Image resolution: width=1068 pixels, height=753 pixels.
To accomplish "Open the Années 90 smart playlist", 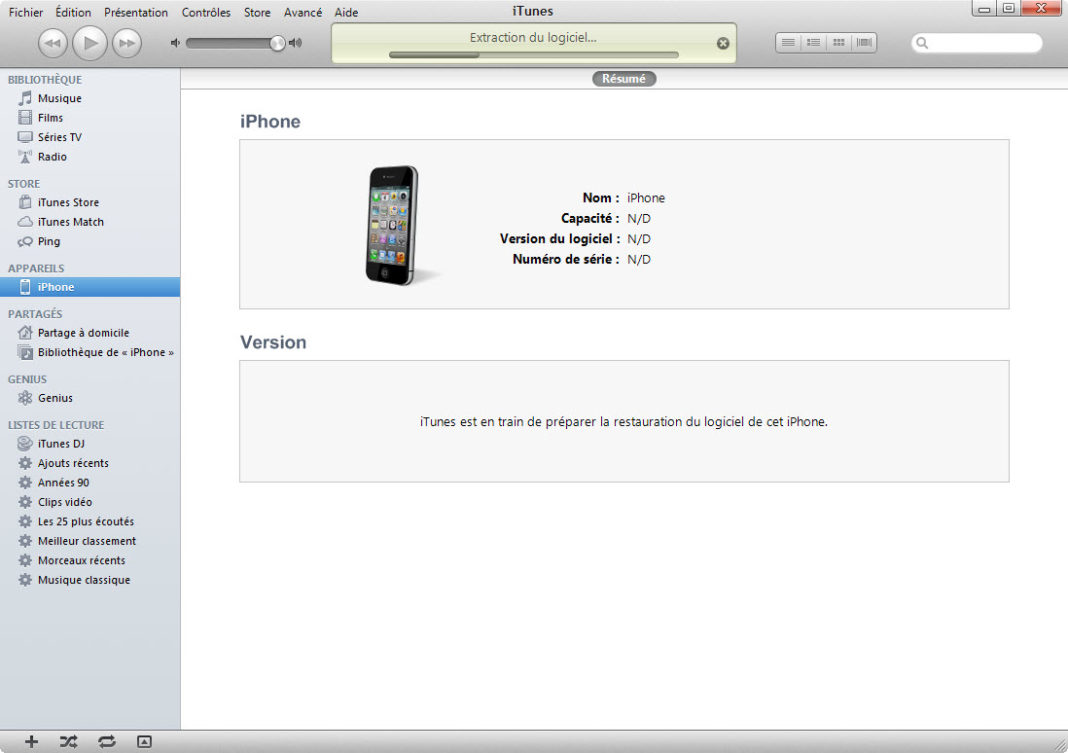I will [90, 482].
